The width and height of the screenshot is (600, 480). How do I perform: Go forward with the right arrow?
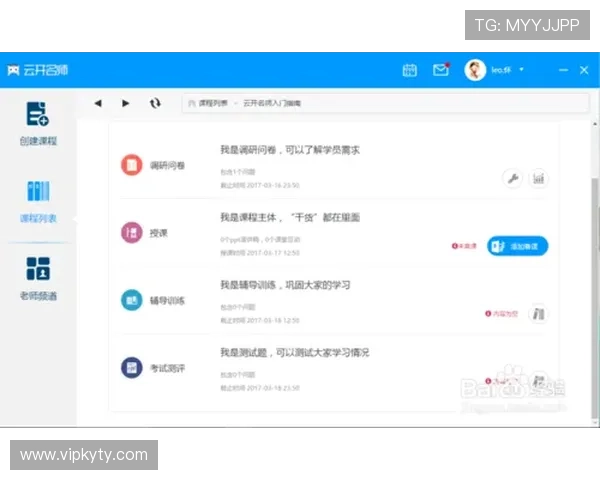coord(125,103)
